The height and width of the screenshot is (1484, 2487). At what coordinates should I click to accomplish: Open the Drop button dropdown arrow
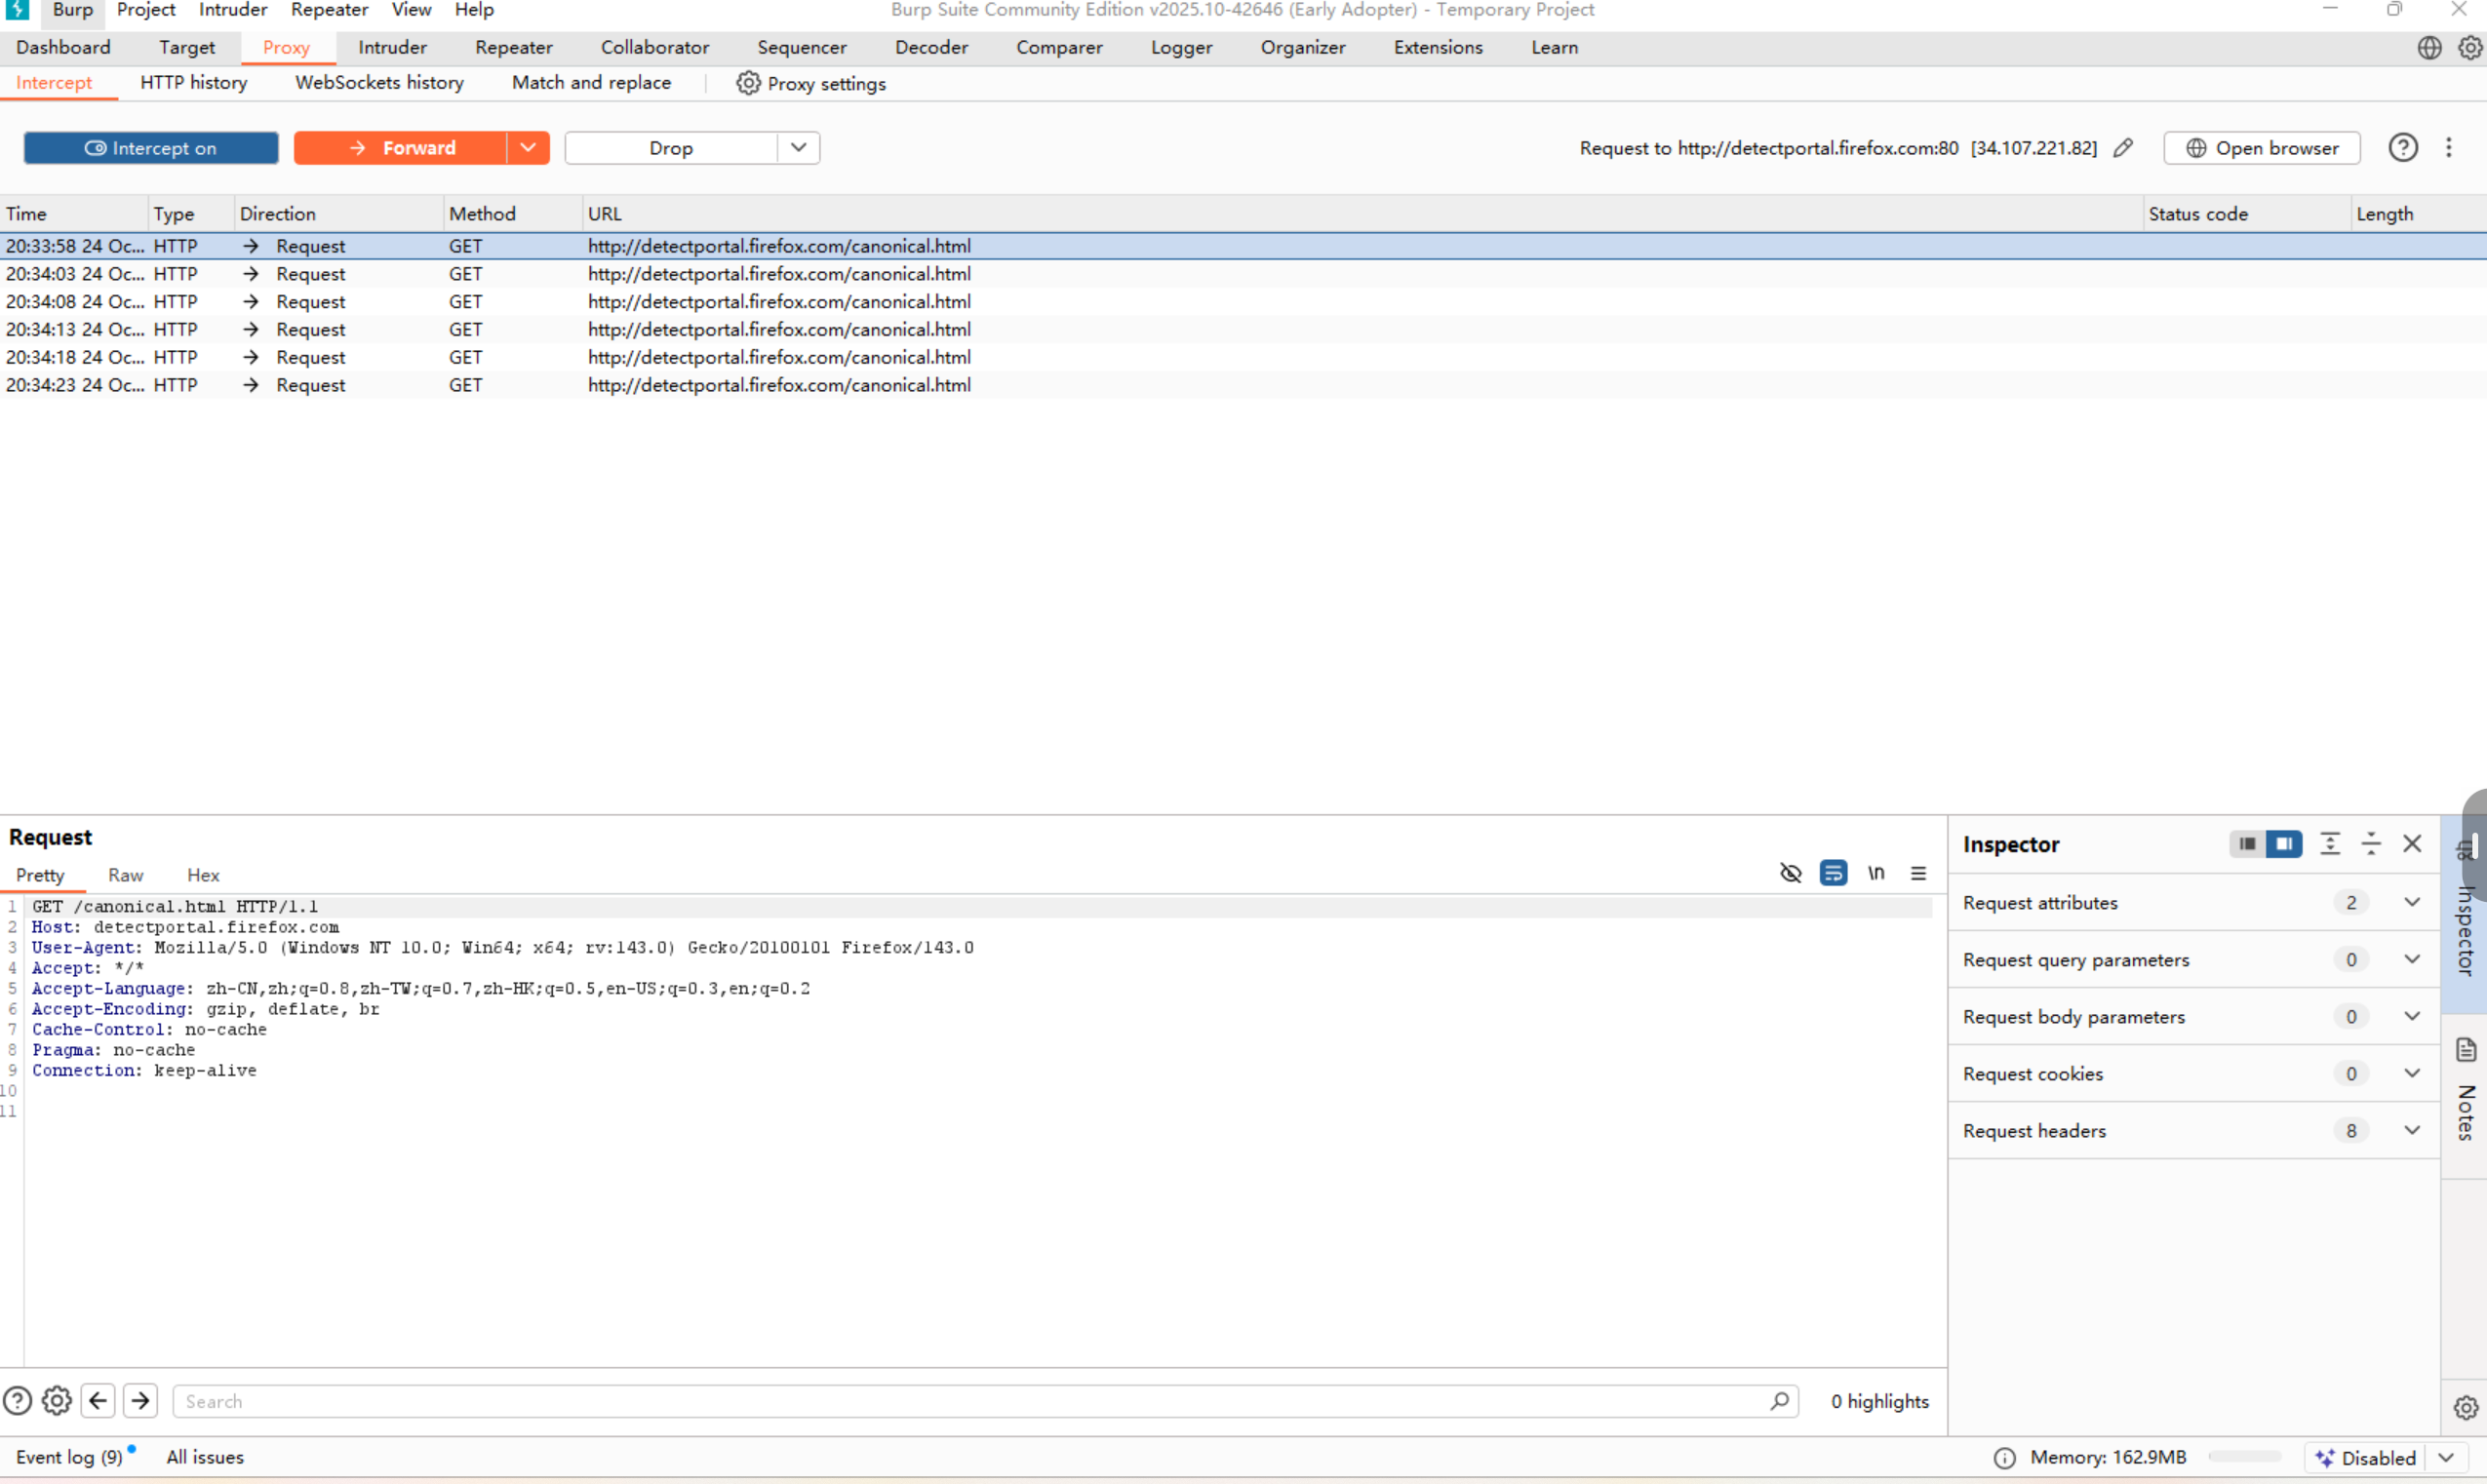[x=798, y=148]
